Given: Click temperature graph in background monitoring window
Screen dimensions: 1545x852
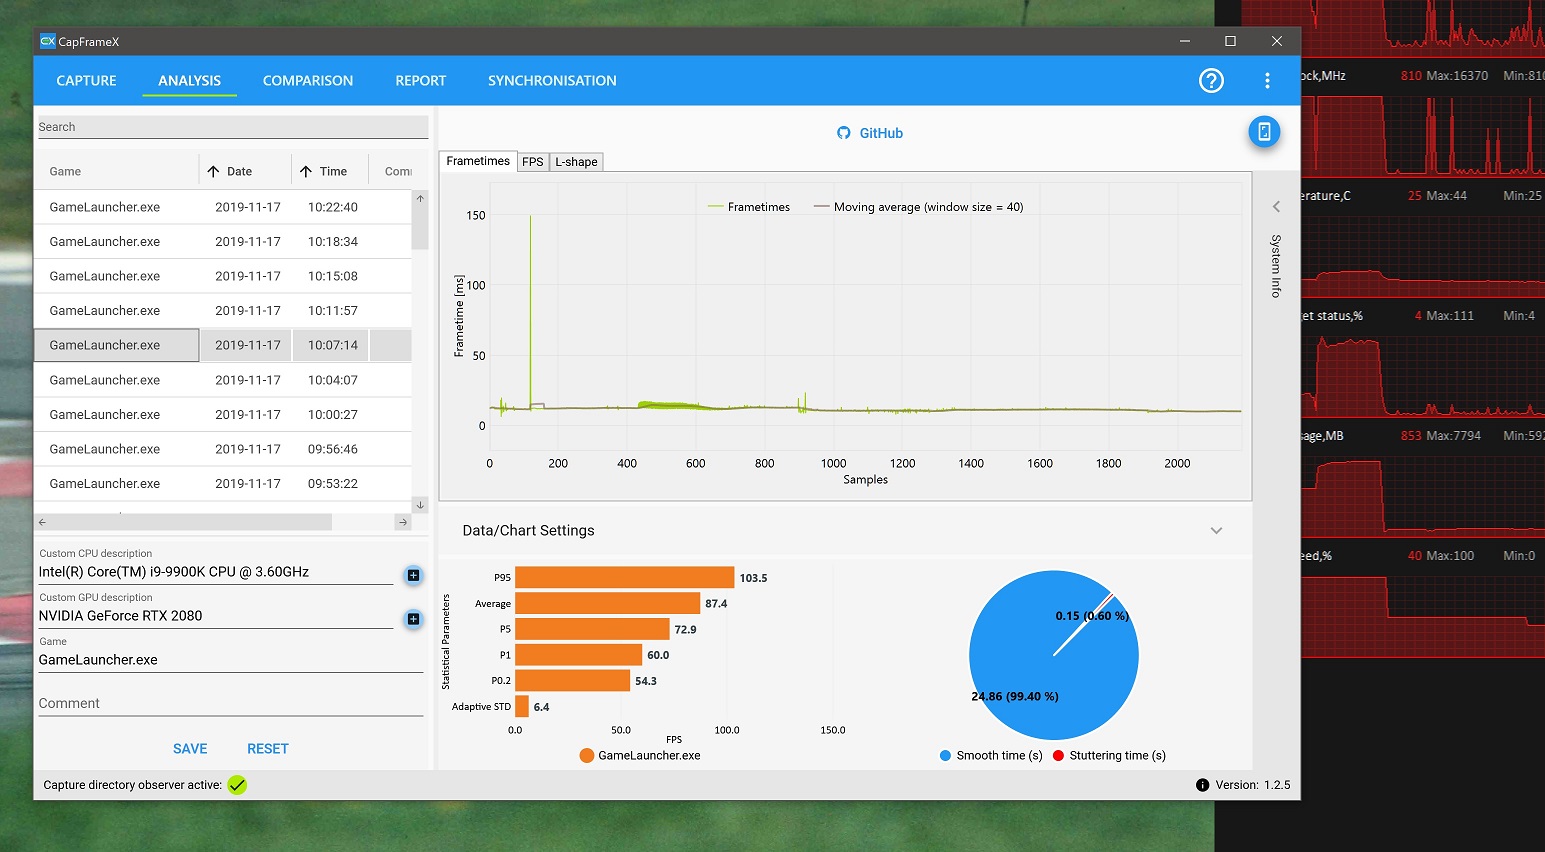Looking at the screenshot, I should click(1423, 256).
